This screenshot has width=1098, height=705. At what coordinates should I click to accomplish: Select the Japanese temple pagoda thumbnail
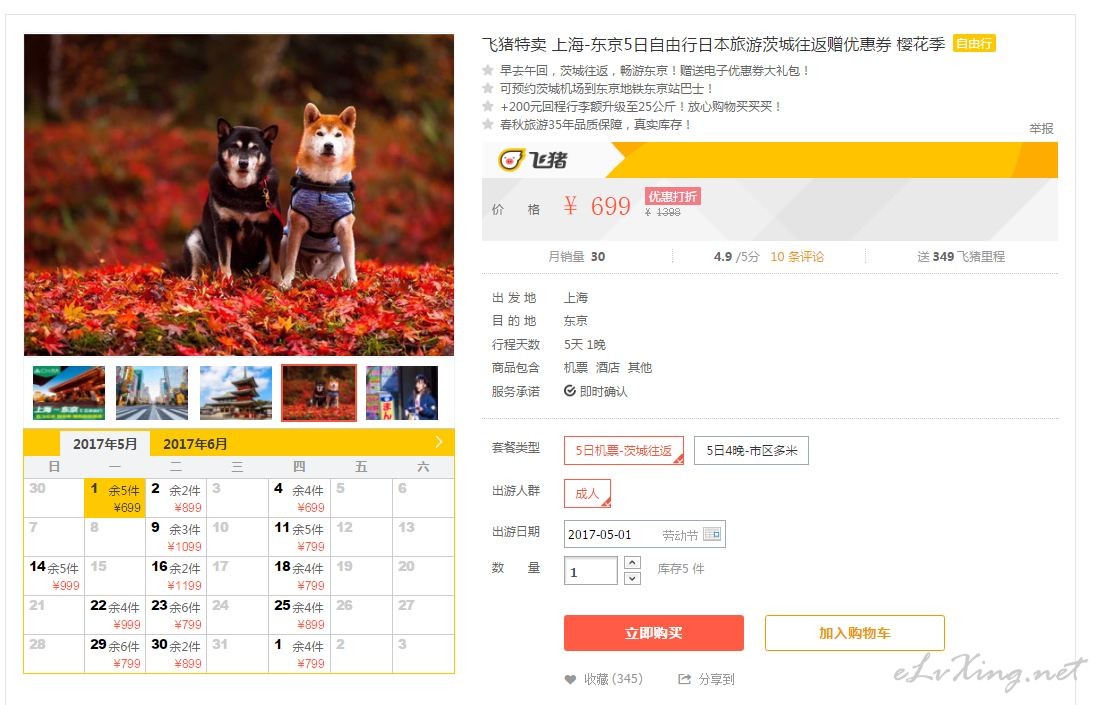tap(236, 393)
